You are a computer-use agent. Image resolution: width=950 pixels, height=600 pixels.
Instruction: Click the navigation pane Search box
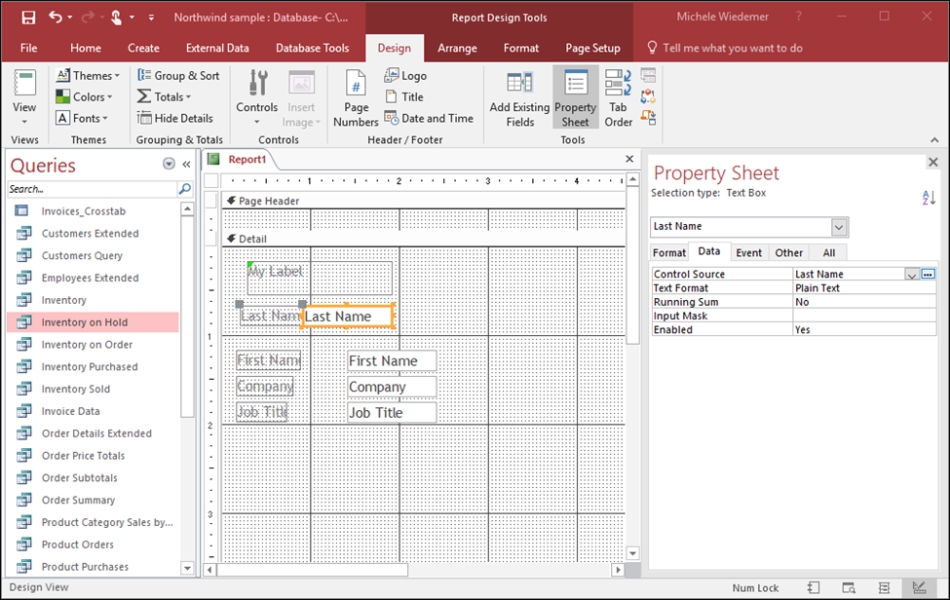click(x=92, y=189)
